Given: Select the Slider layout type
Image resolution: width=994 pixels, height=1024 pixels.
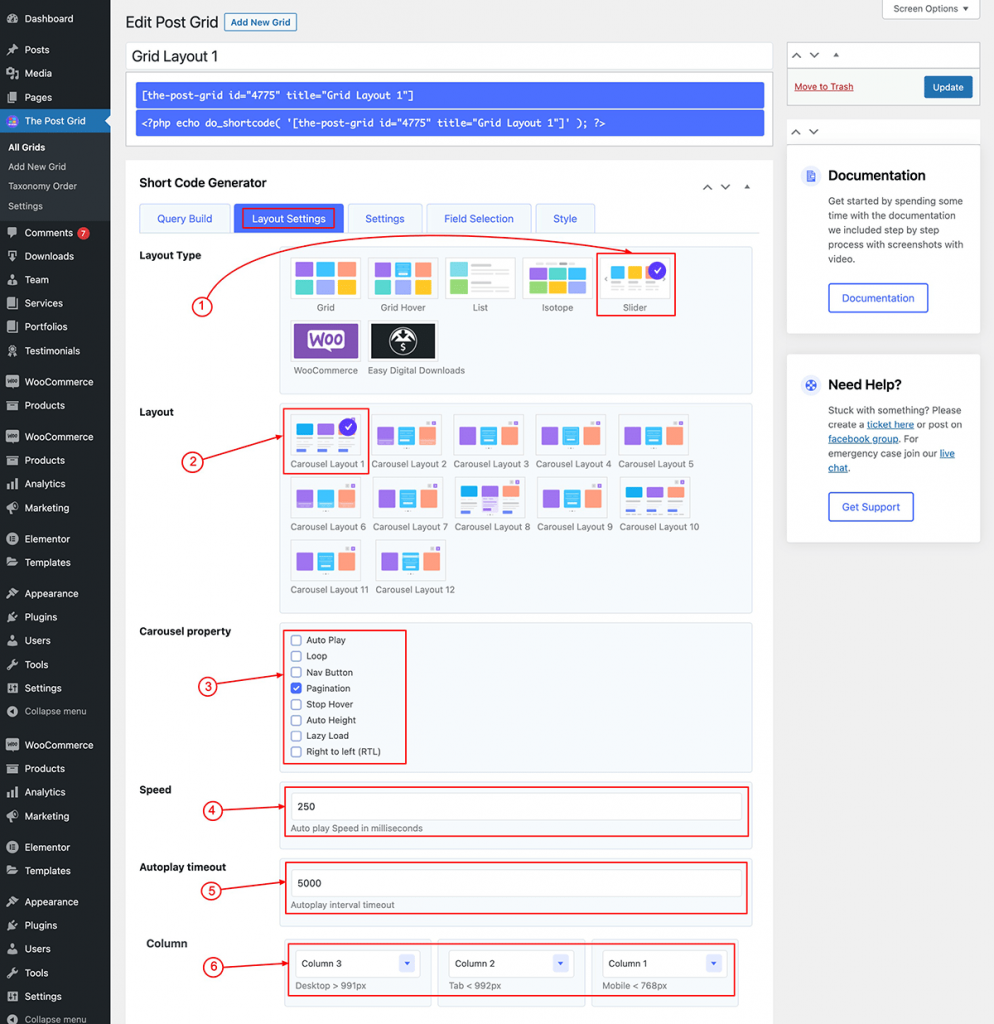Looking at the screenshot, I should pyautogui.click(x=635, y=279).
